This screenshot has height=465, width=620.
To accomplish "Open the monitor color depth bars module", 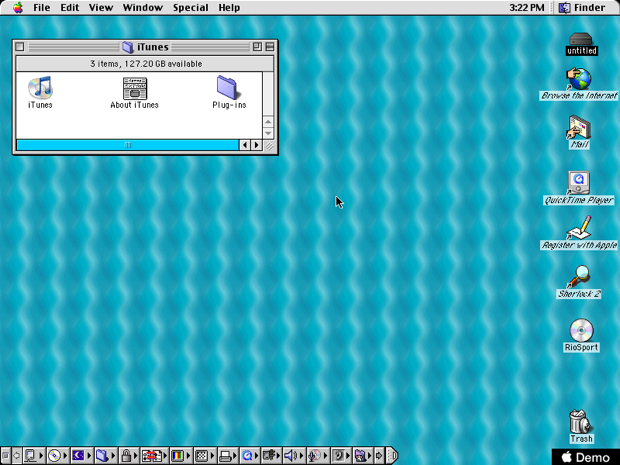I will click(x=181, y=456).
